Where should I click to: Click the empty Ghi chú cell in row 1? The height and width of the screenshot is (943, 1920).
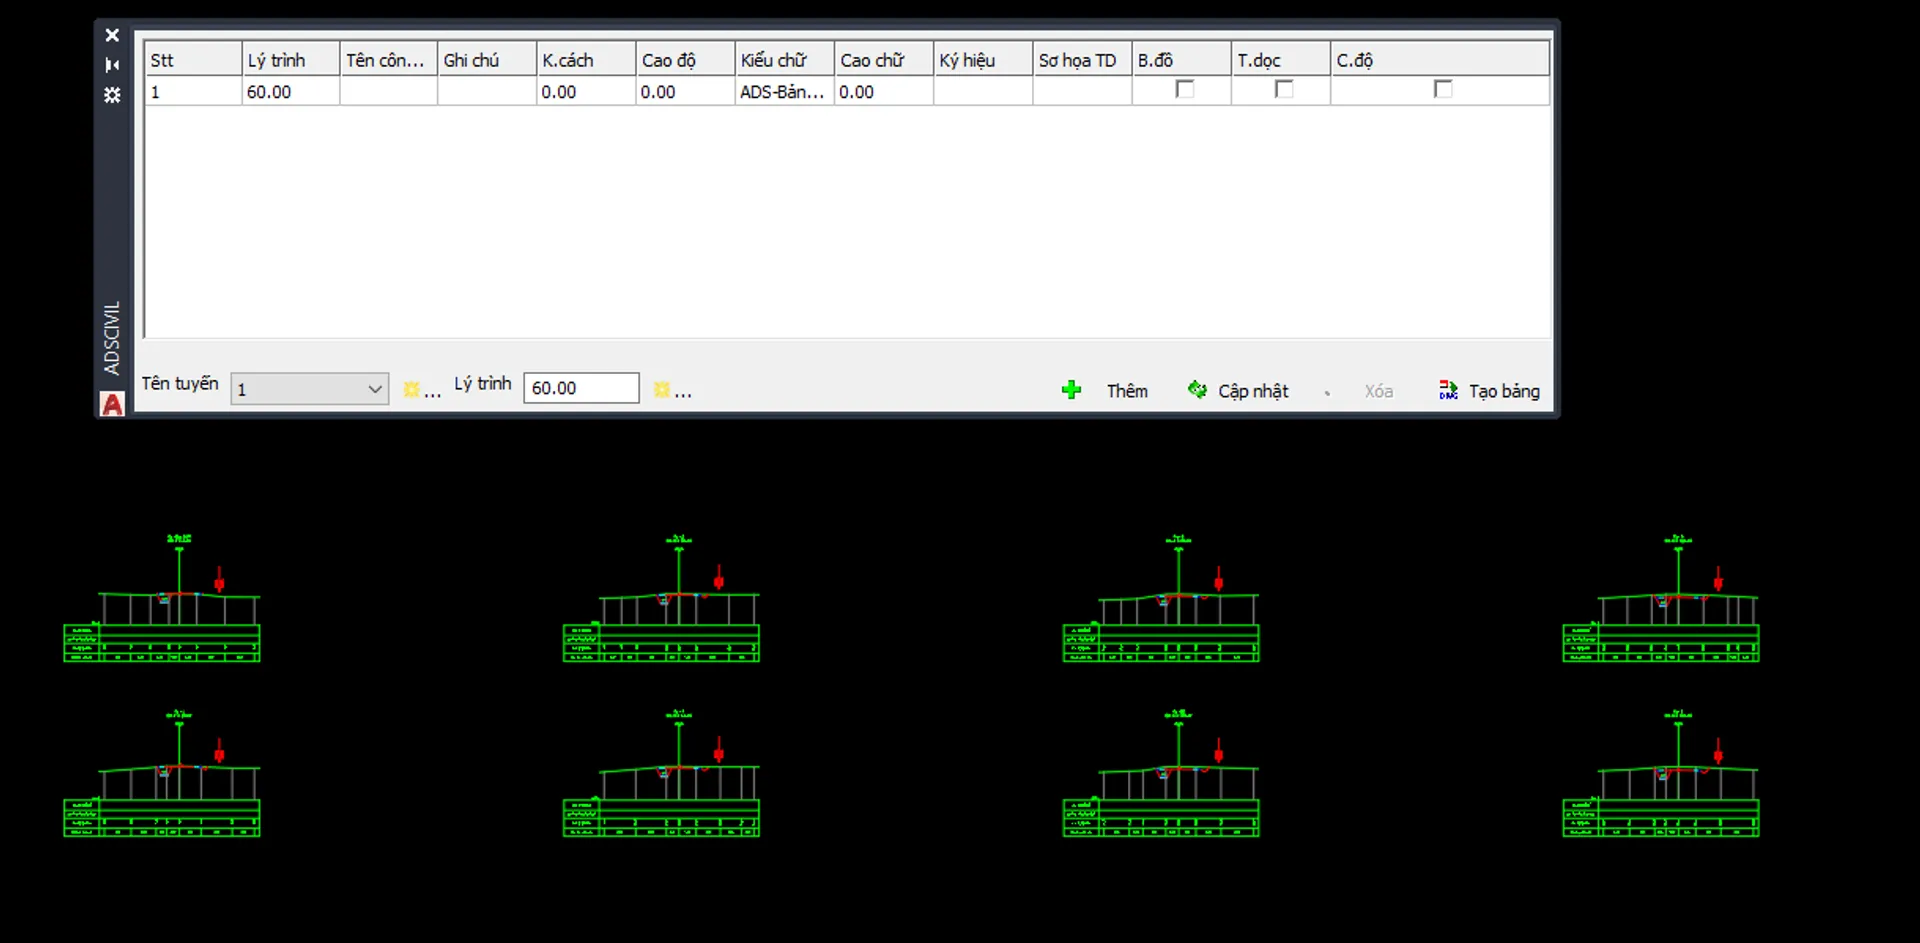point(487,91)
